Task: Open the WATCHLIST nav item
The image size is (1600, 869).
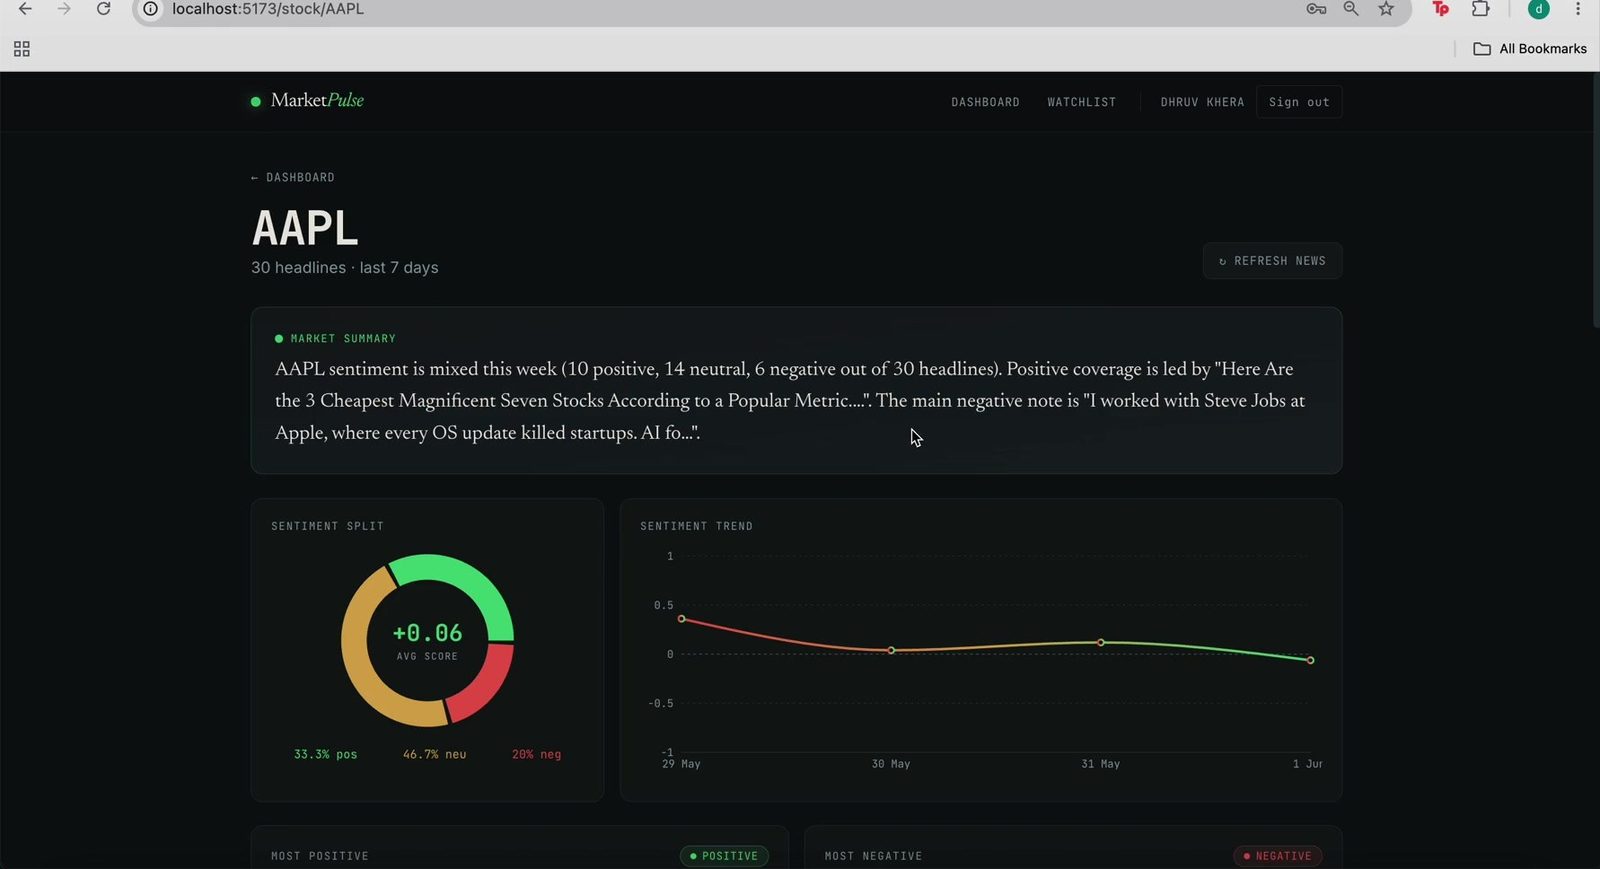Action: coord(1081,102)
